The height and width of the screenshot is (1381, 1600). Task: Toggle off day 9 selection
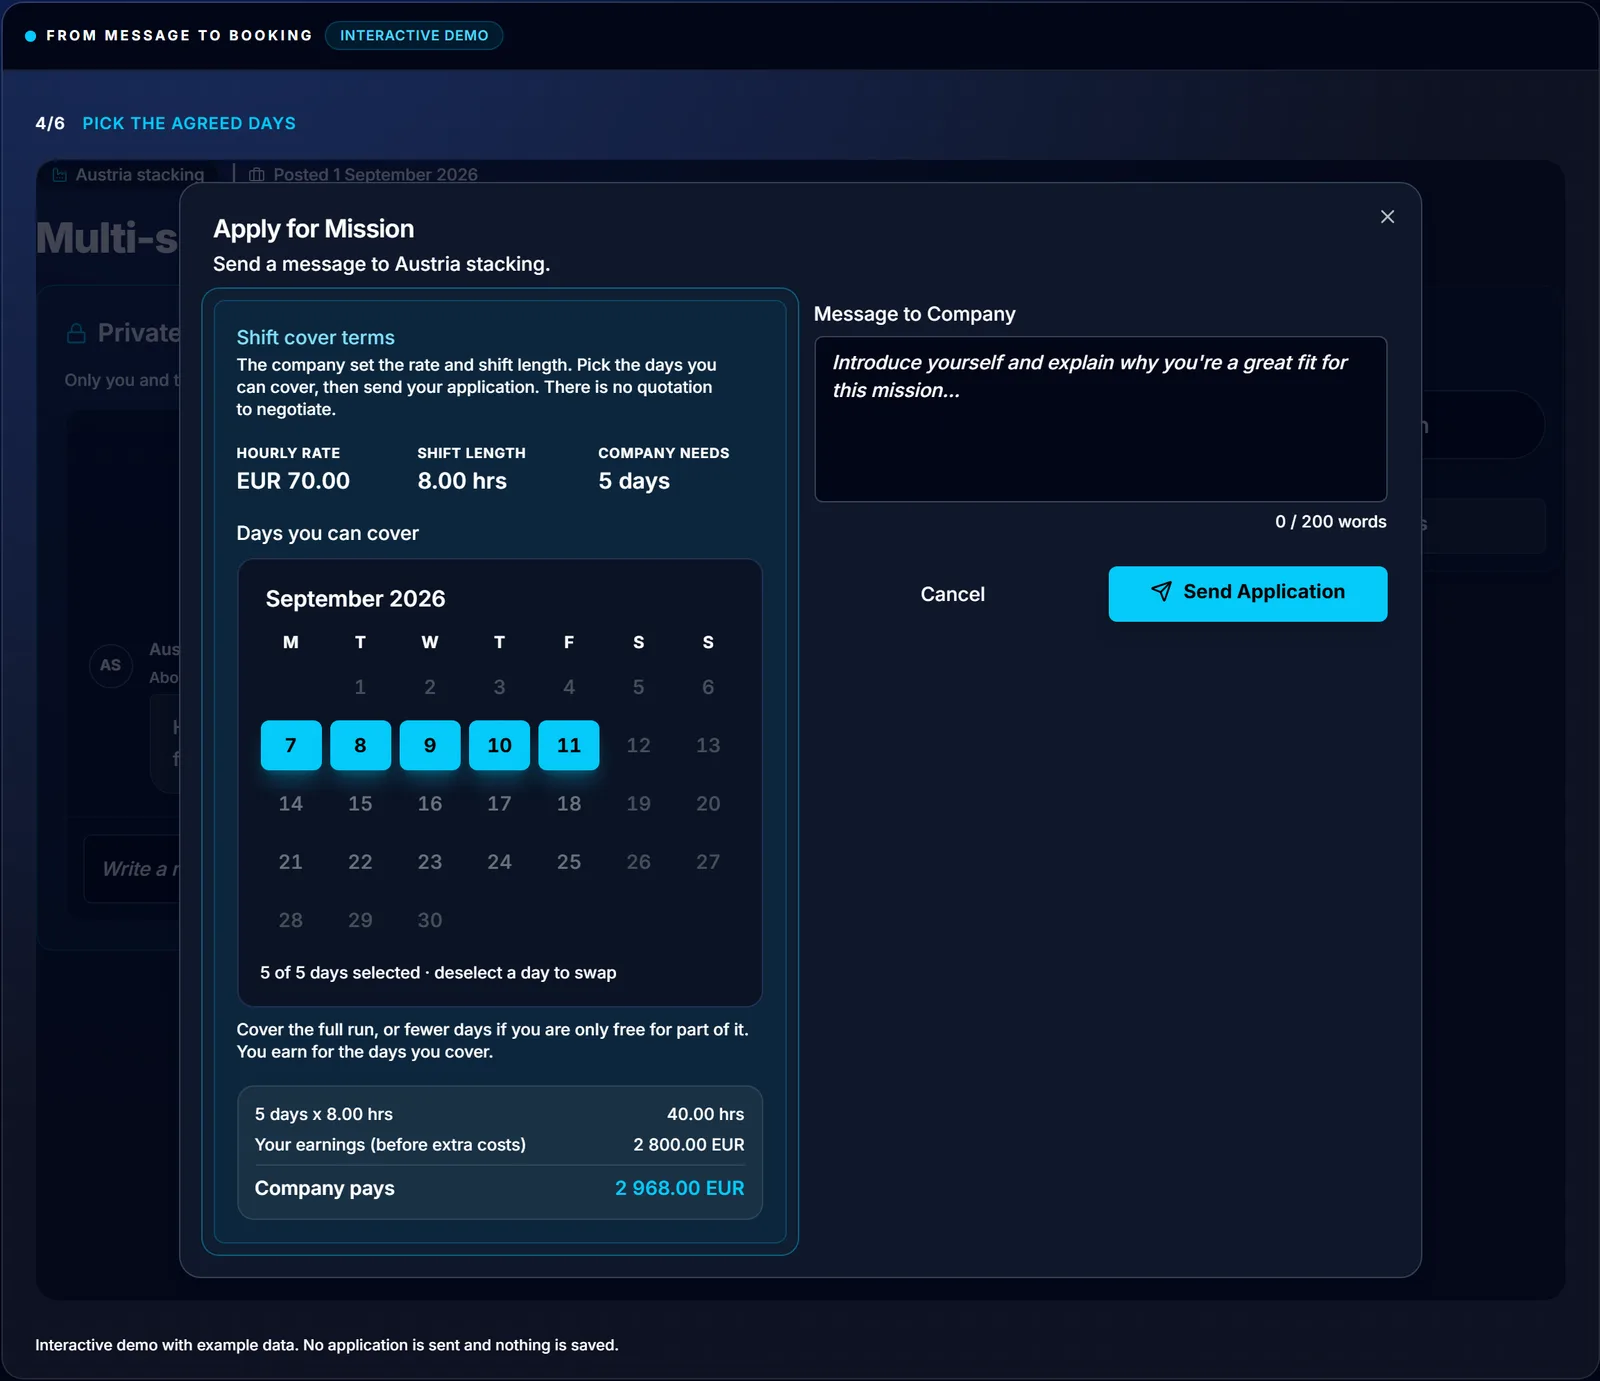pos(430,745)
